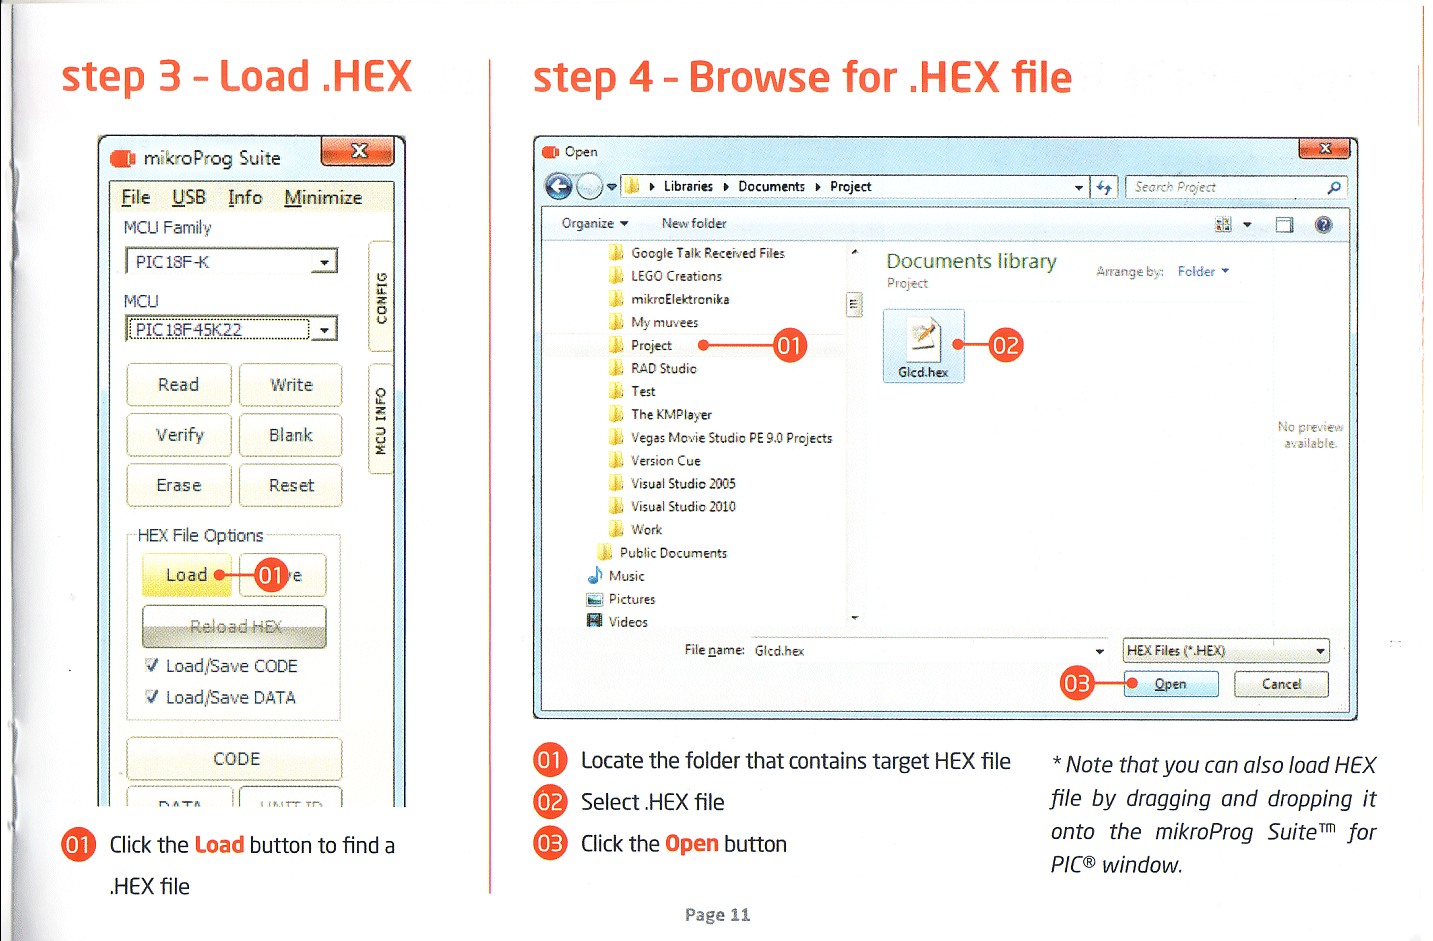This screenshot has width=1433, height=941.
Task: Click the folder tree scrollbar thumb
Action: click(x=854, y=305)
